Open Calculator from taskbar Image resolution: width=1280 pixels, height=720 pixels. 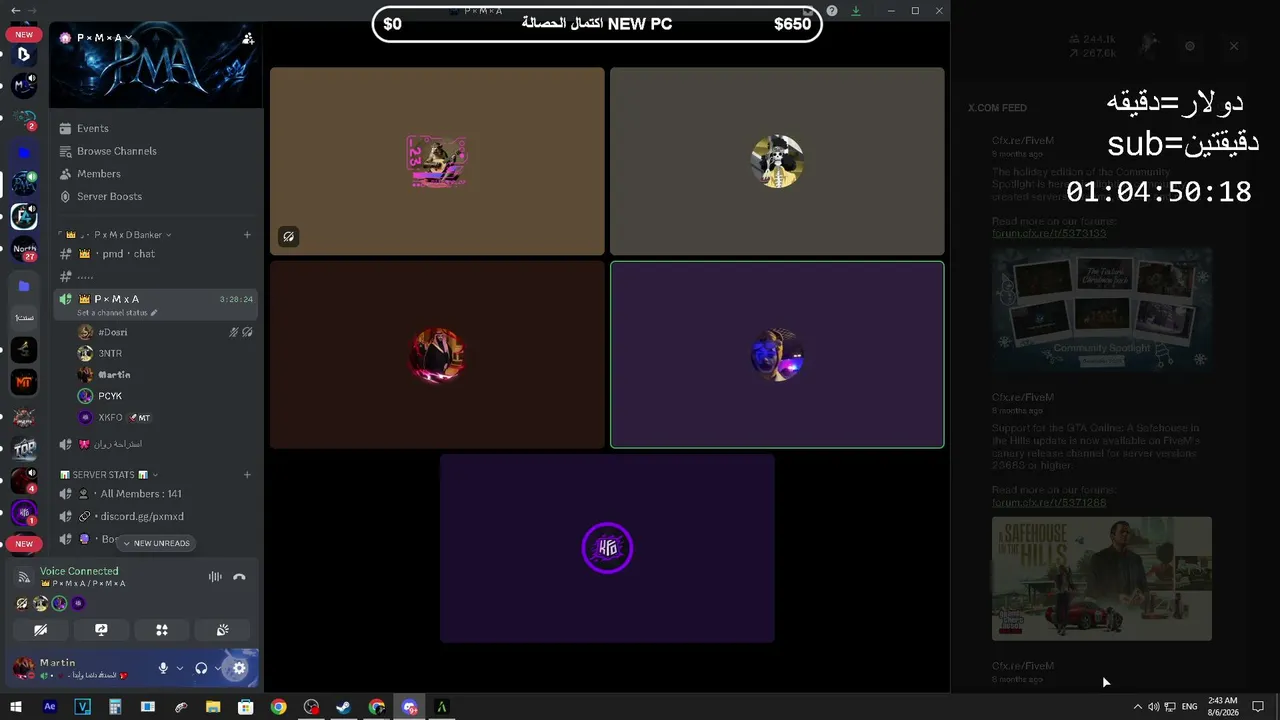[x=115, y=707]
